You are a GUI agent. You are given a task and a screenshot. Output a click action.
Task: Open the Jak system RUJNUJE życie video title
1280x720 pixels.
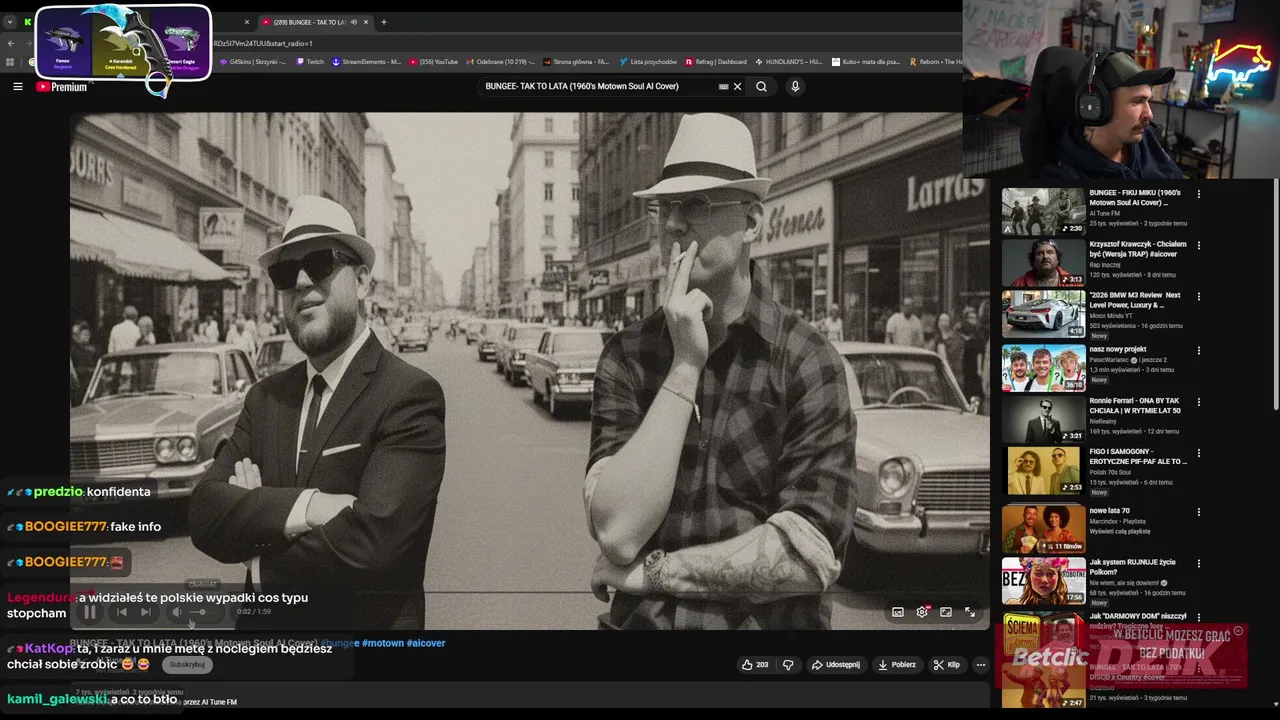(1132, 567)
